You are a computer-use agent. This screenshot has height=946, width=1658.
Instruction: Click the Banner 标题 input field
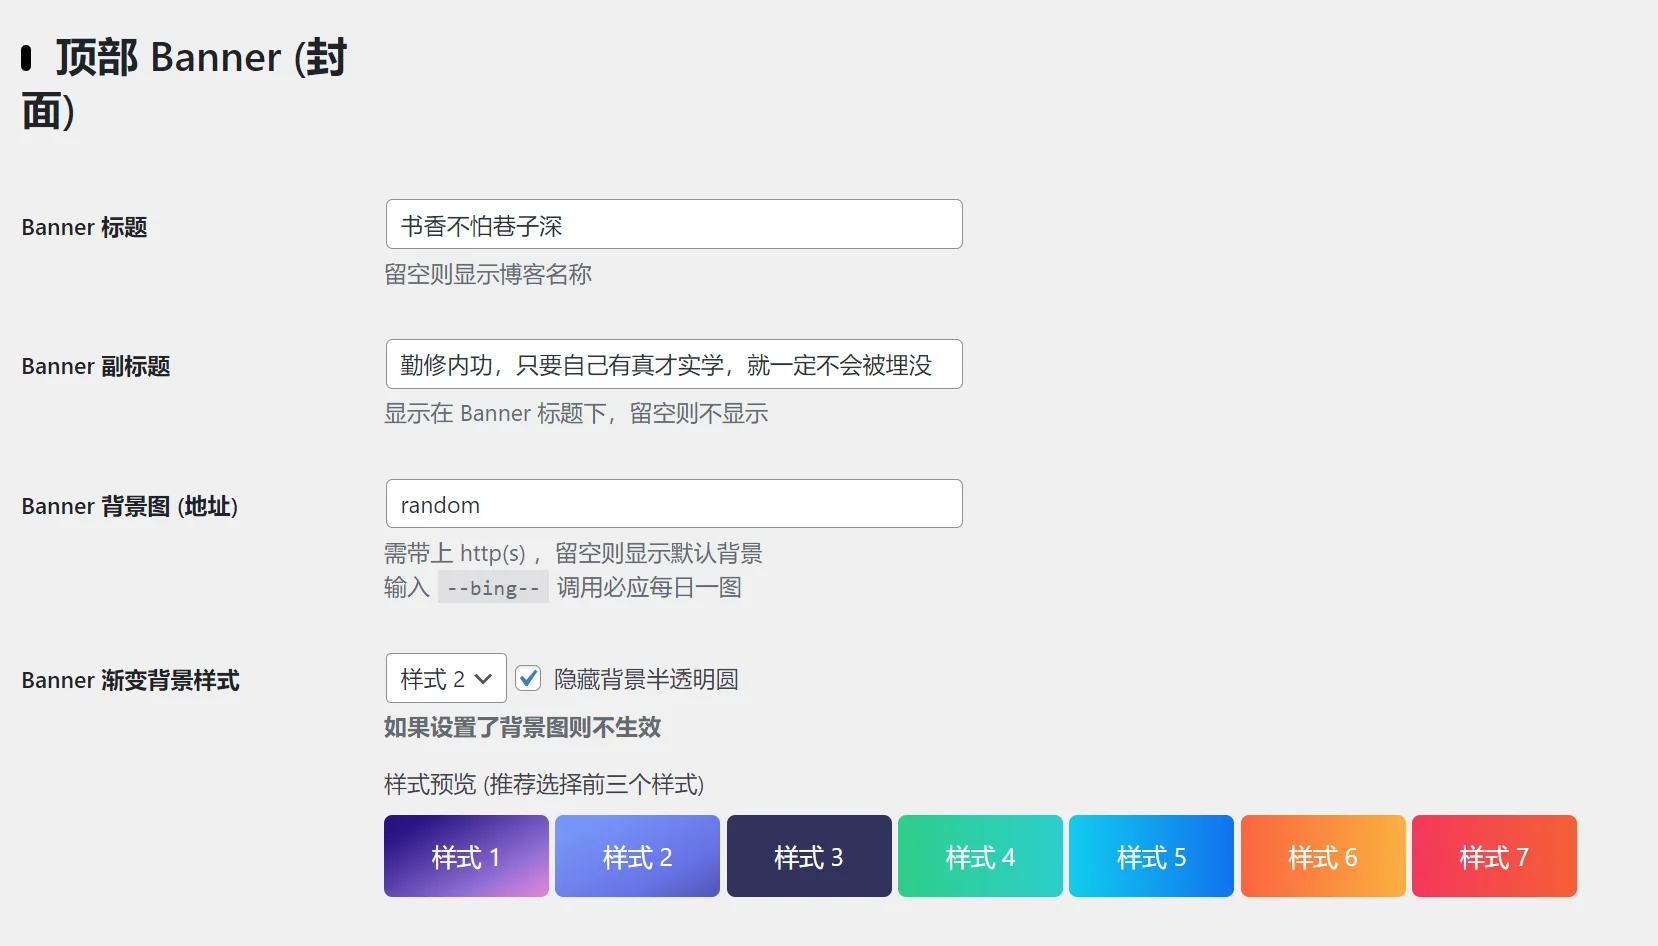[x=674, y=224]
